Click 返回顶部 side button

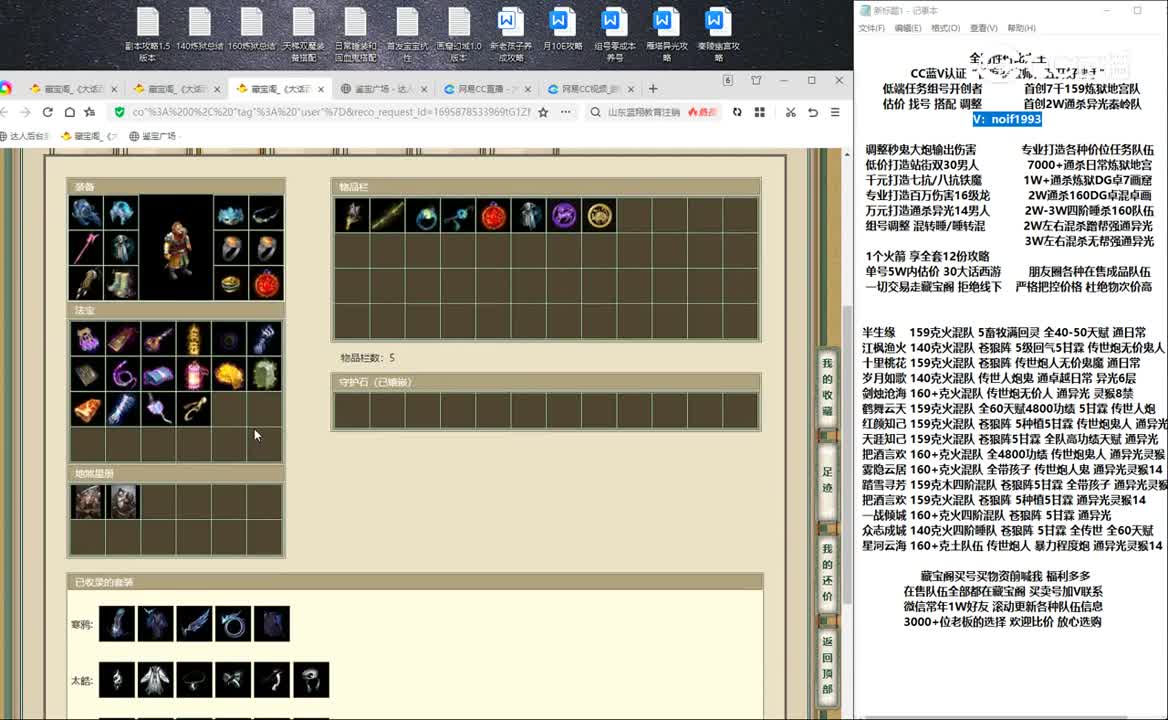(827, 665)
